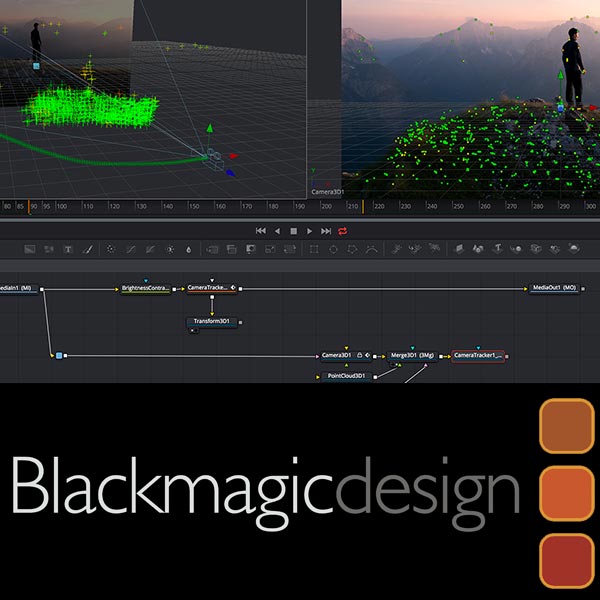Select the BrightnessContrast node

(x=145, y=289)
